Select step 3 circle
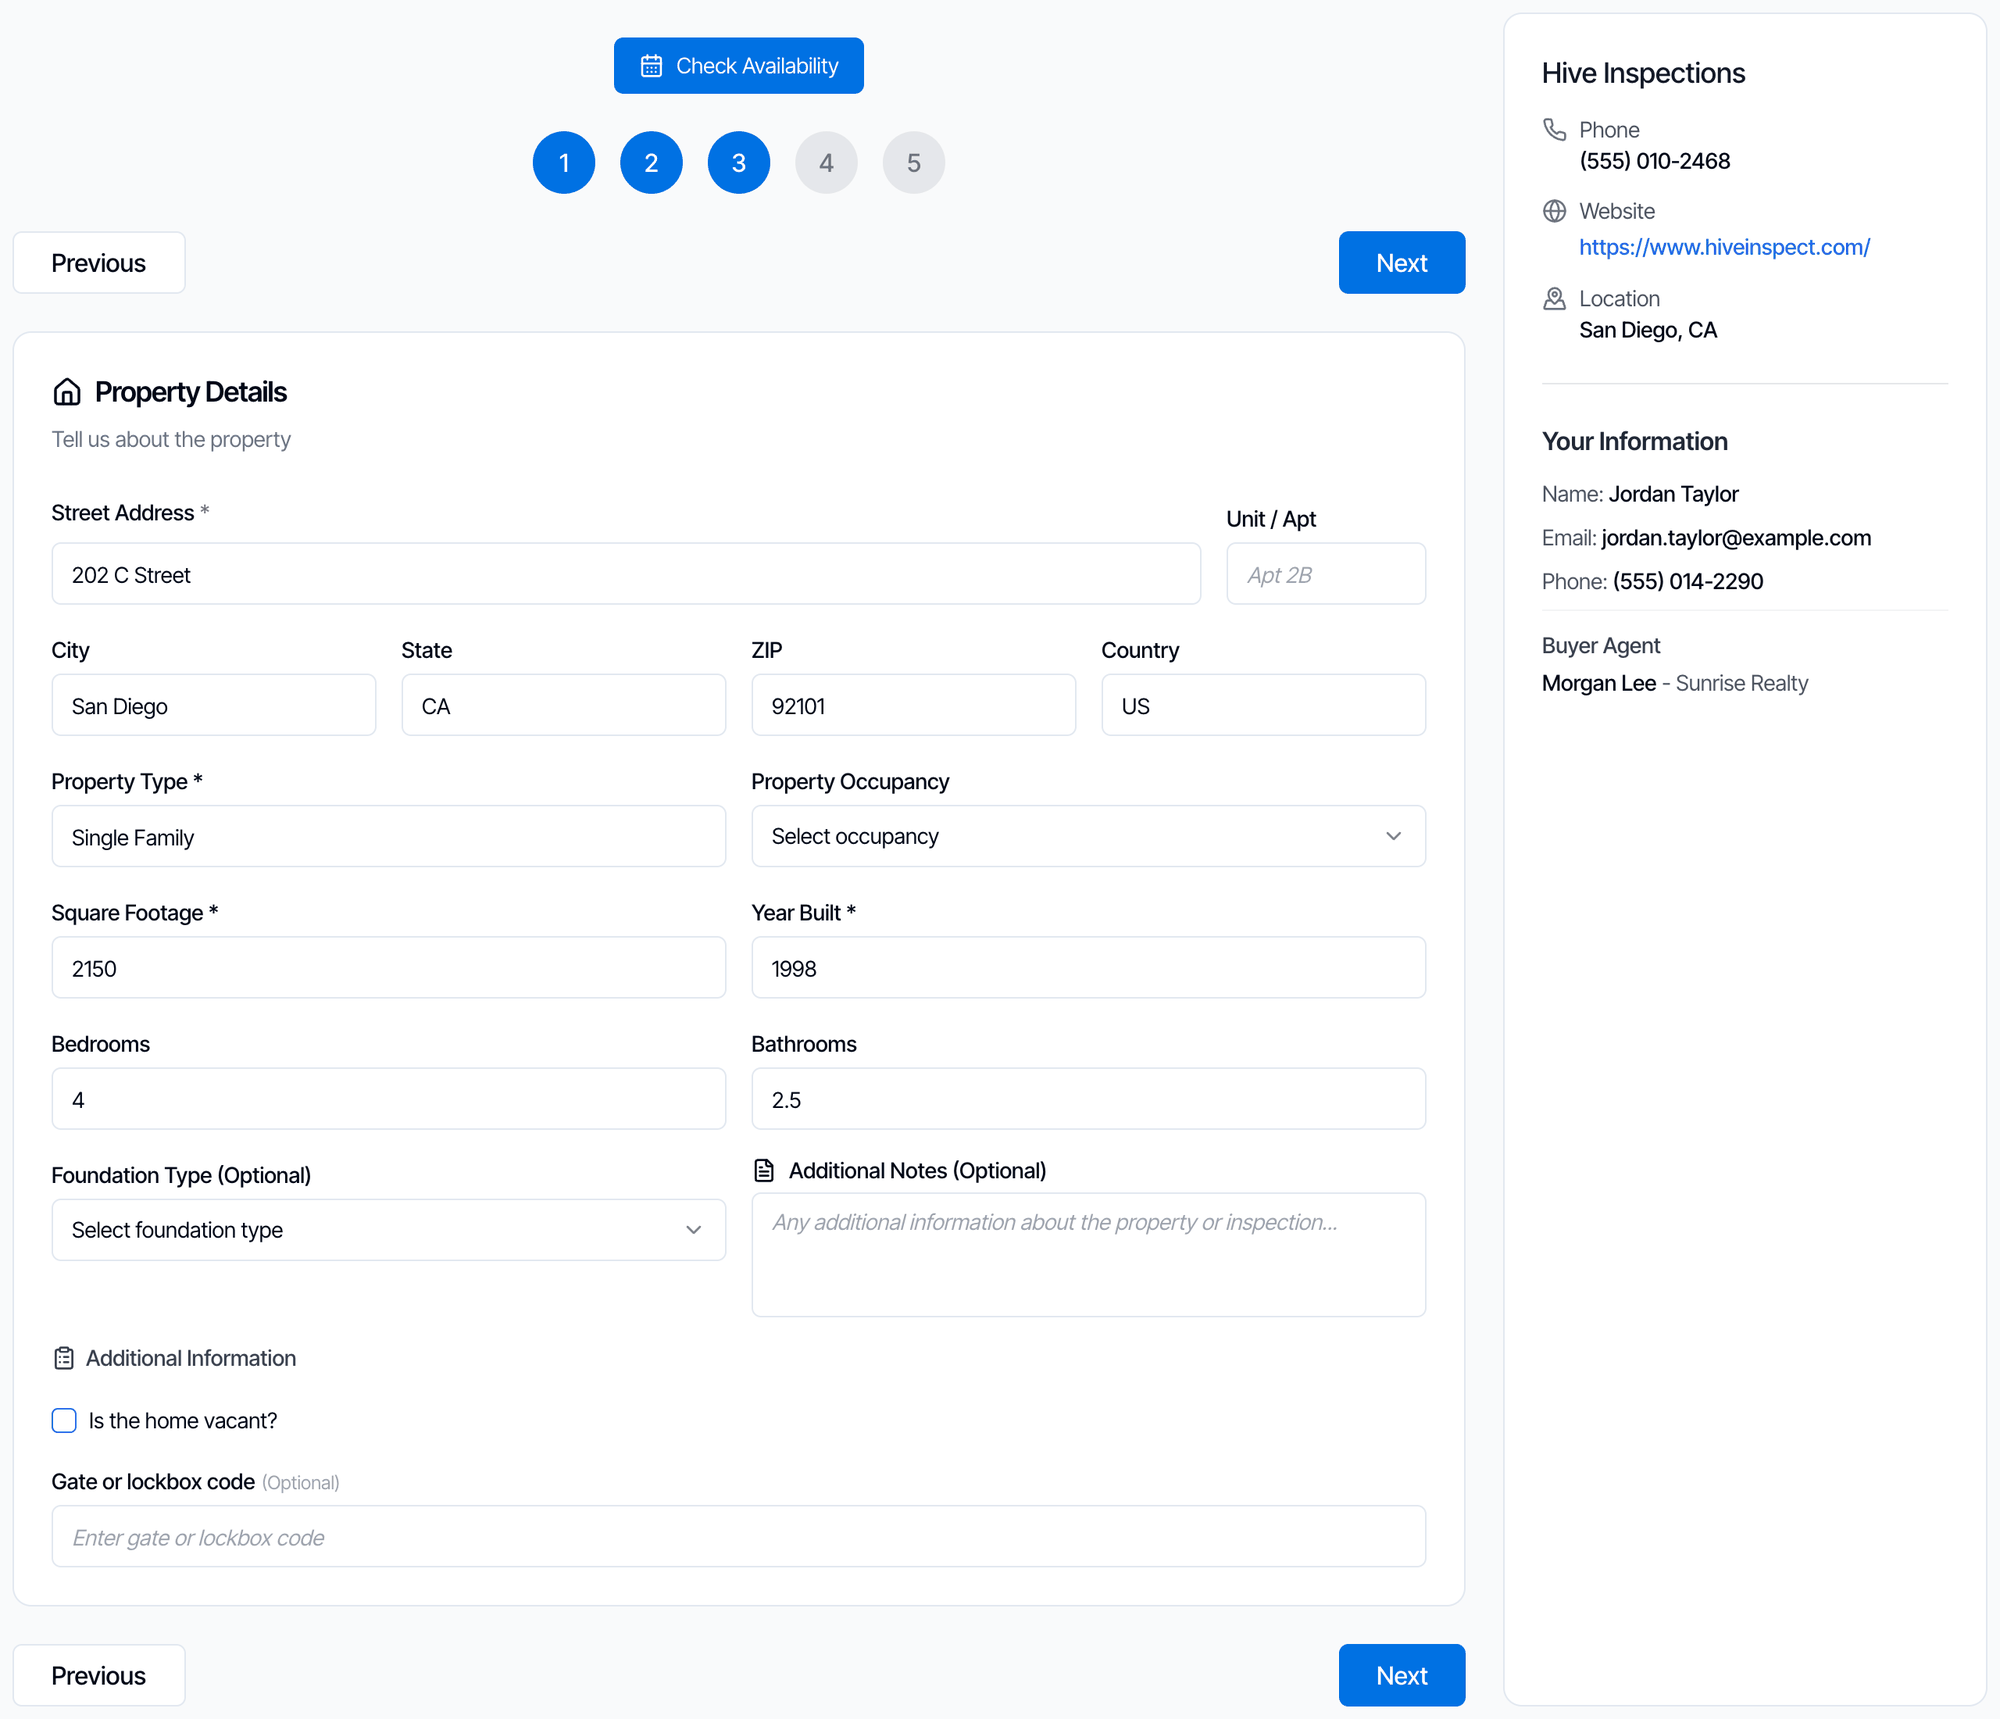 [739, 163]
